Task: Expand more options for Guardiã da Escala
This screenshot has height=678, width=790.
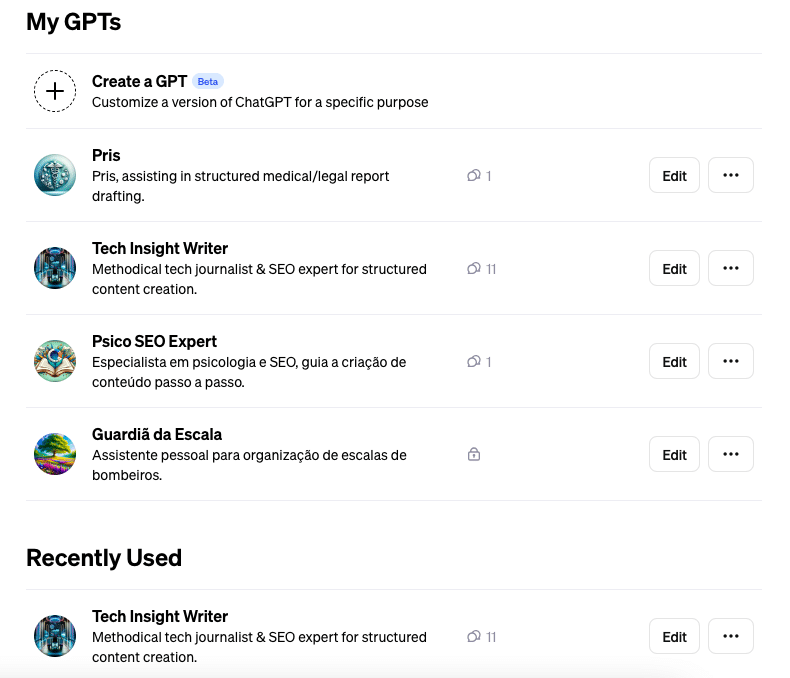Action: point(730,454)
